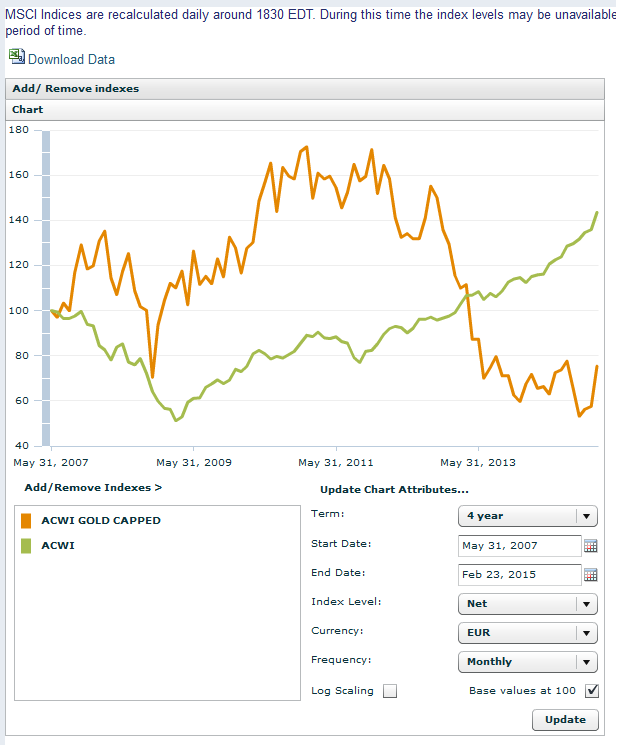Expand the Currency dropdown showing EUR
The image size is (641, 745).
pos(527,633)
